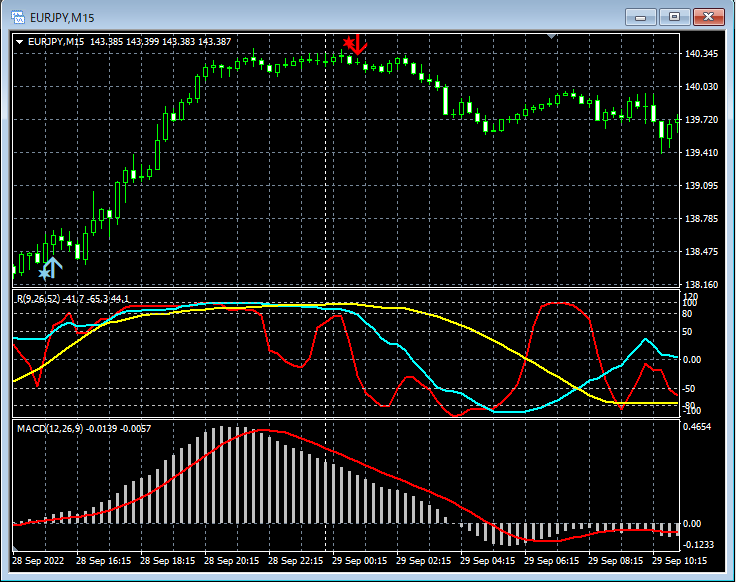Click the 0.4654 MACD scale value
The height and width of the screenshot is (582, 737).
697,426
